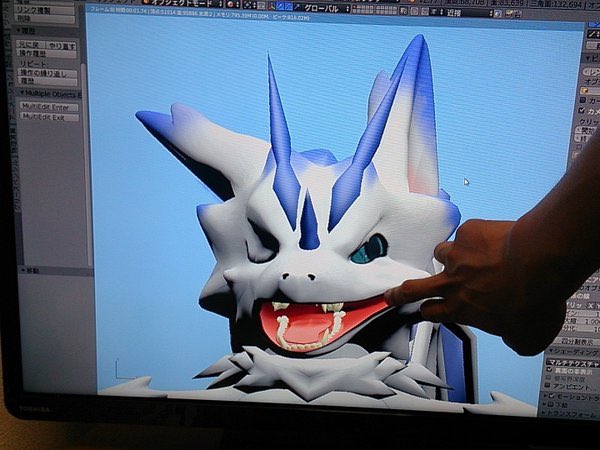Collapse the Multiple Objects panel header
The width and height of the screenshot is (600, 450).
[x=50, y=94]
